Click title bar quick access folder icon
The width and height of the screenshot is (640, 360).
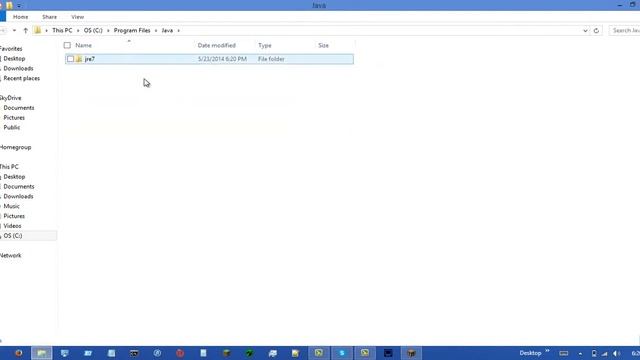(9, 5)
